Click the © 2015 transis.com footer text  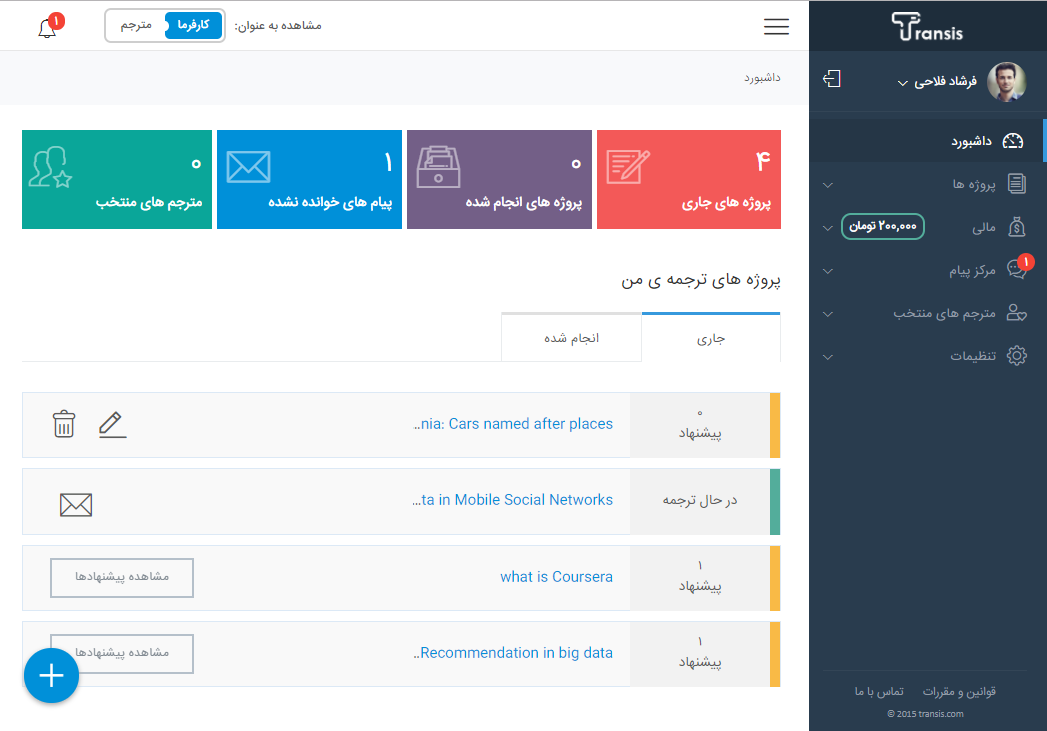(x=925, y=714)
